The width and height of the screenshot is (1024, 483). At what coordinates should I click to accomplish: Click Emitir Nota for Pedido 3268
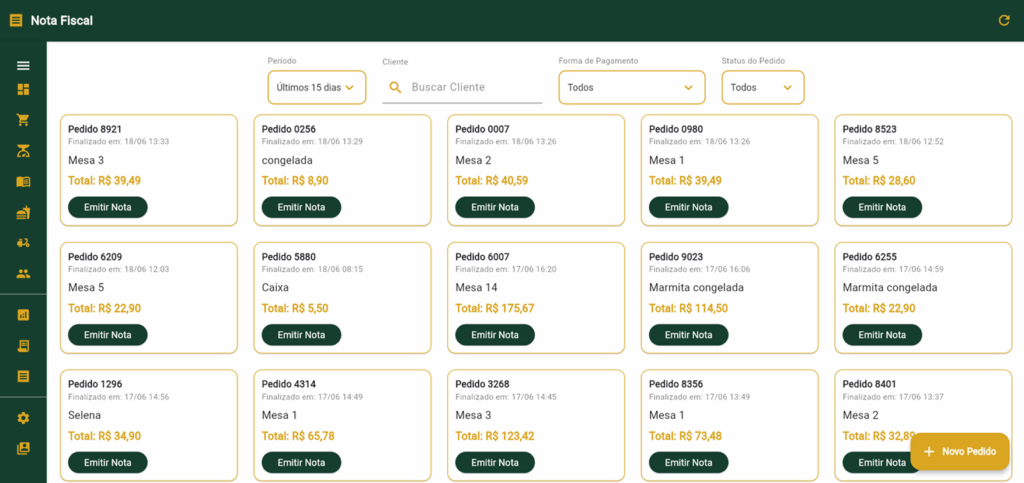click(495, 462)
